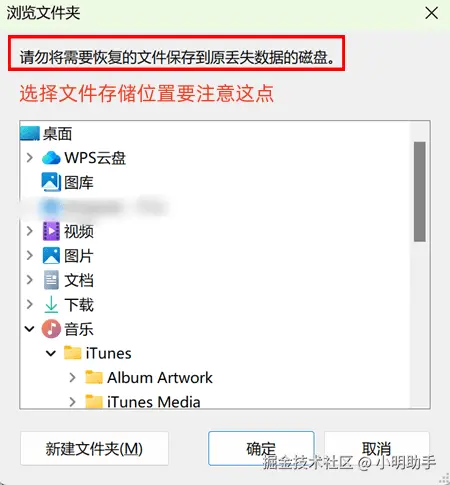450x485 pixels.
Task: Click the 桌面 desktop icon
Action: [30, 133]
